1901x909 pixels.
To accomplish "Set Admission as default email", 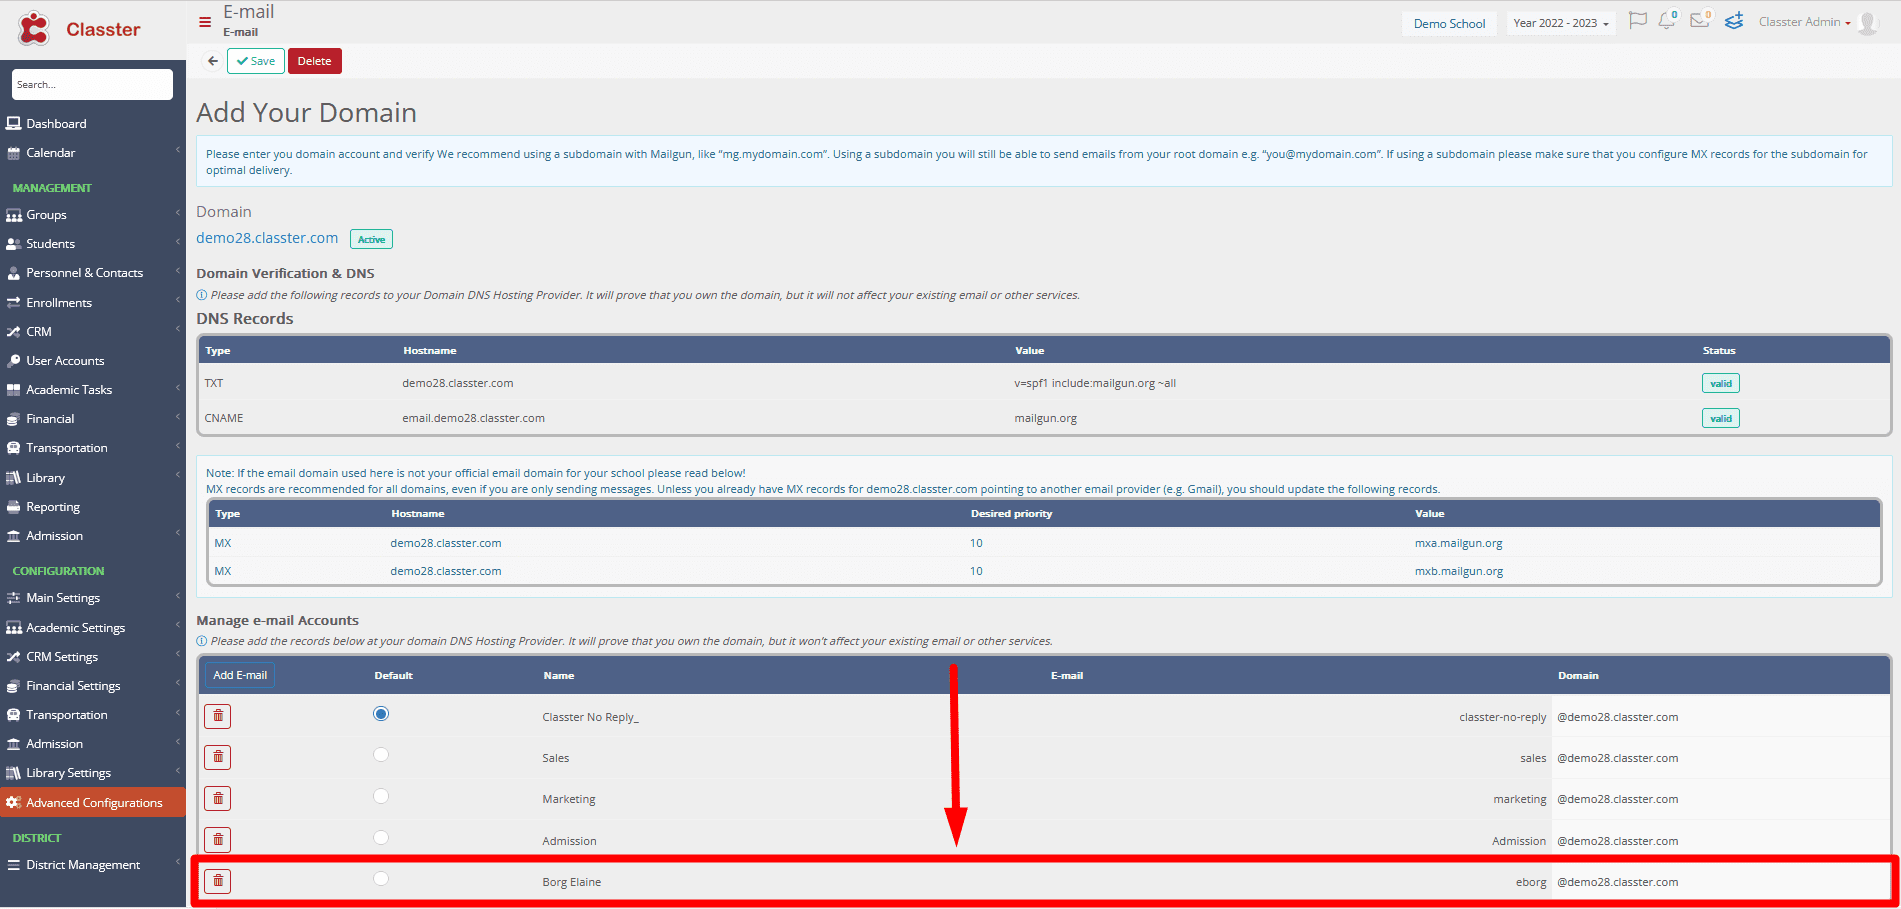I will pos(381,838).
